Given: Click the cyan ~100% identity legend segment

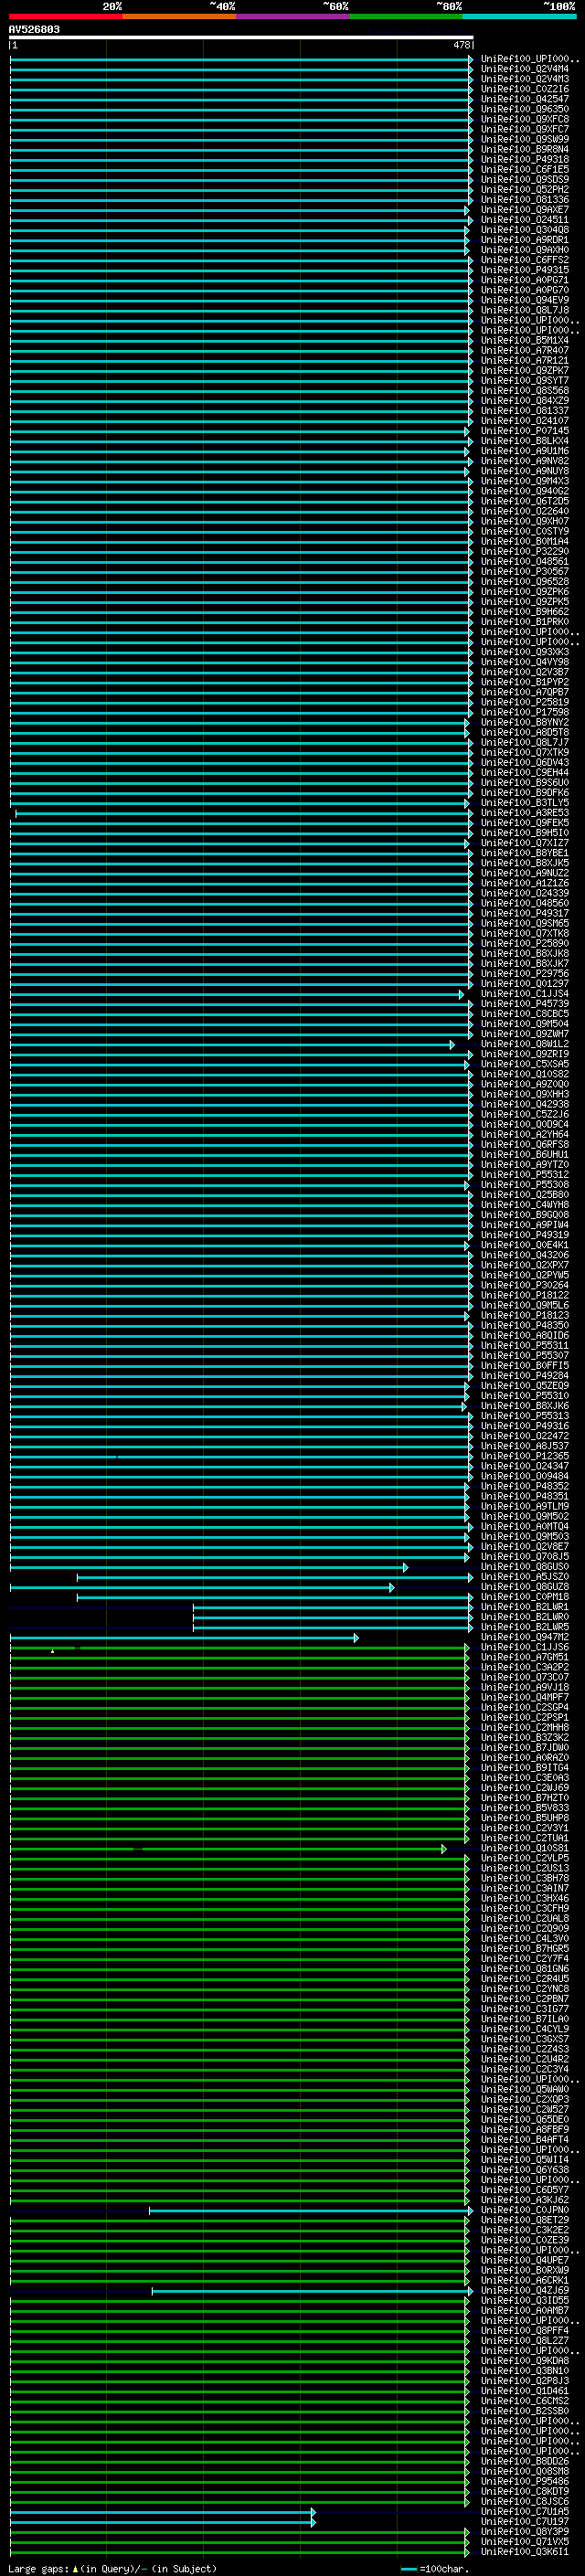Looking at the screenshot, I should coord(519,16).
